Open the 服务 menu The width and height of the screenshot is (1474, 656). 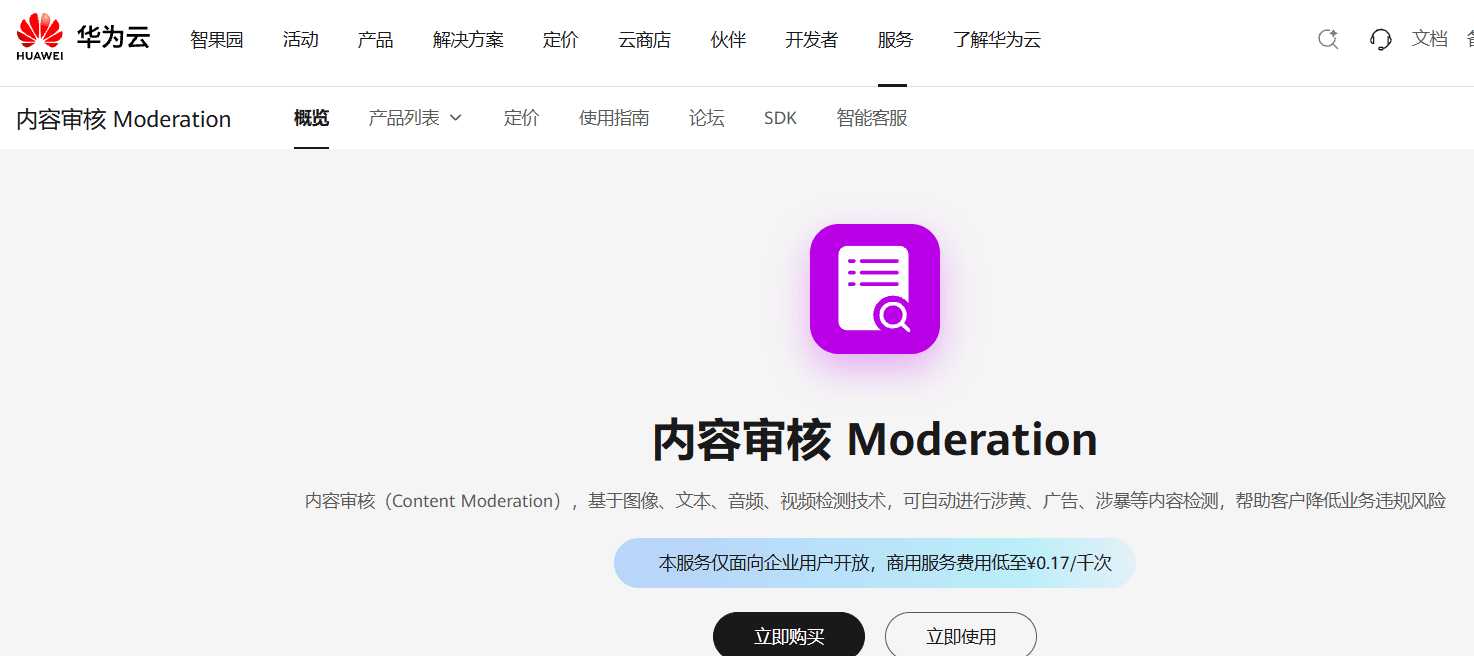[x=896, y=40]
